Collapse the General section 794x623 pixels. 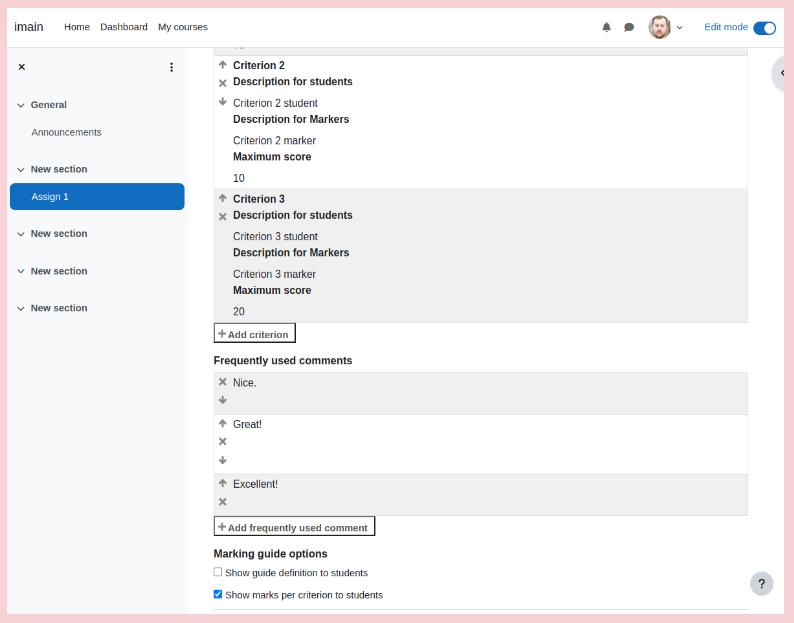point(21,105)
